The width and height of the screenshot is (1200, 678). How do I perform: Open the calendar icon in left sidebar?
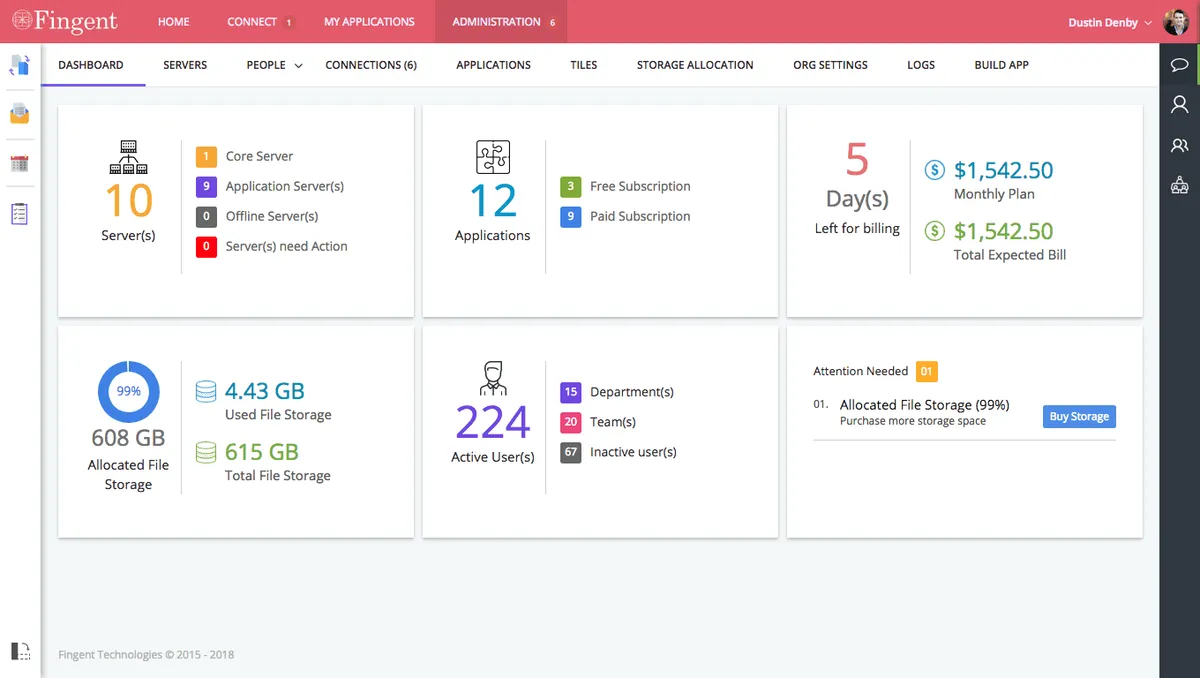[x=20, y=164]
